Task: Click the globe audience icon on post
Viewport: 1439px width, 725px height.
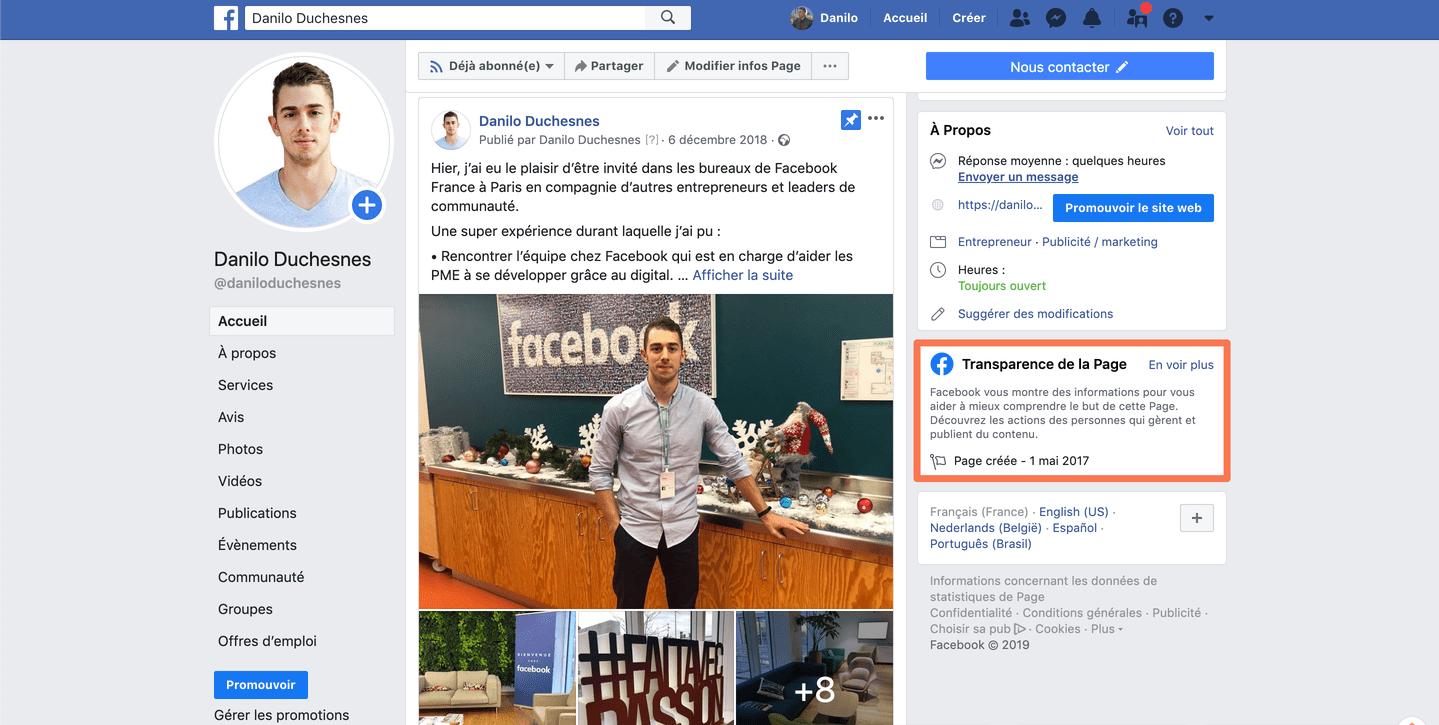Action: [x=784, y=140]
